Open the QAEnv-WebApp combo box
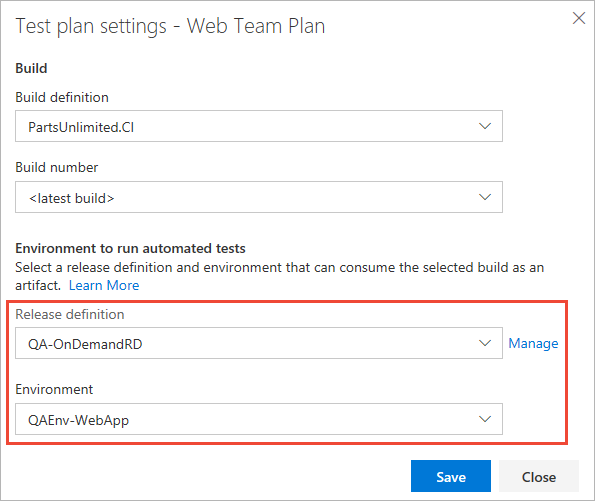Screen dimensions: 595x501 (259, 419)
